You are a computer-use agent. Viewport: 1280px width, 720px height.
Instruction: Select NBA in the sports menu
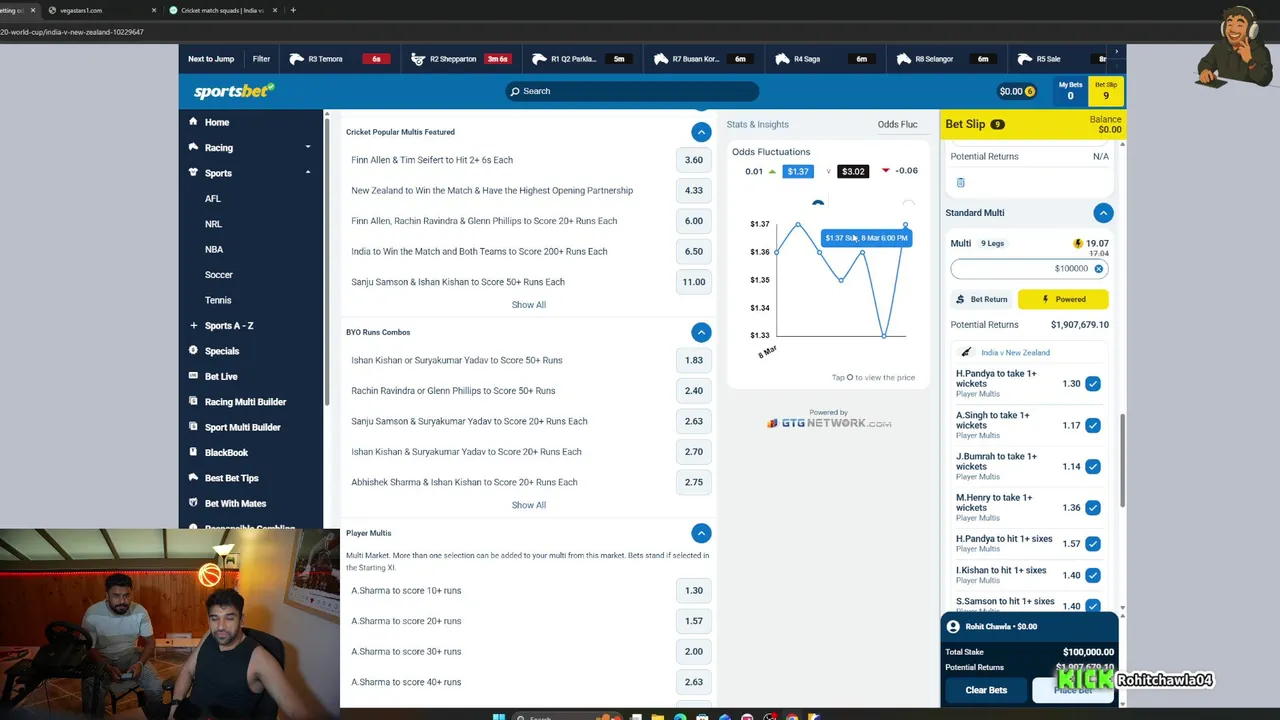click(214, 249)
